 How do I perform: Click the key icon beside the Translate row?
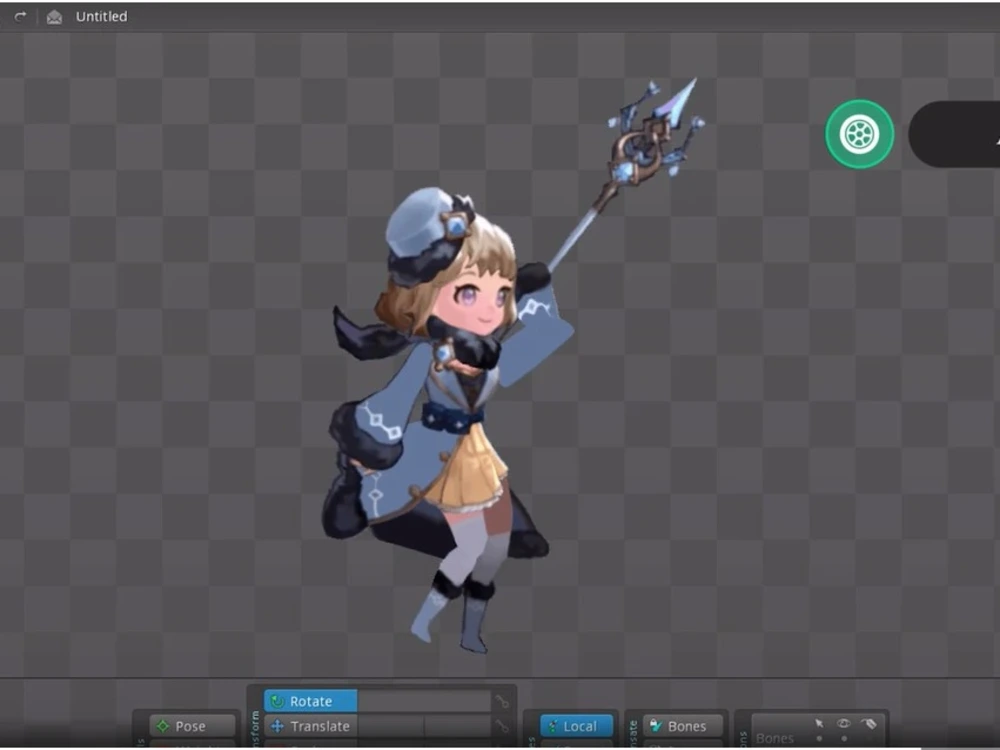click(x=503, y=726)
